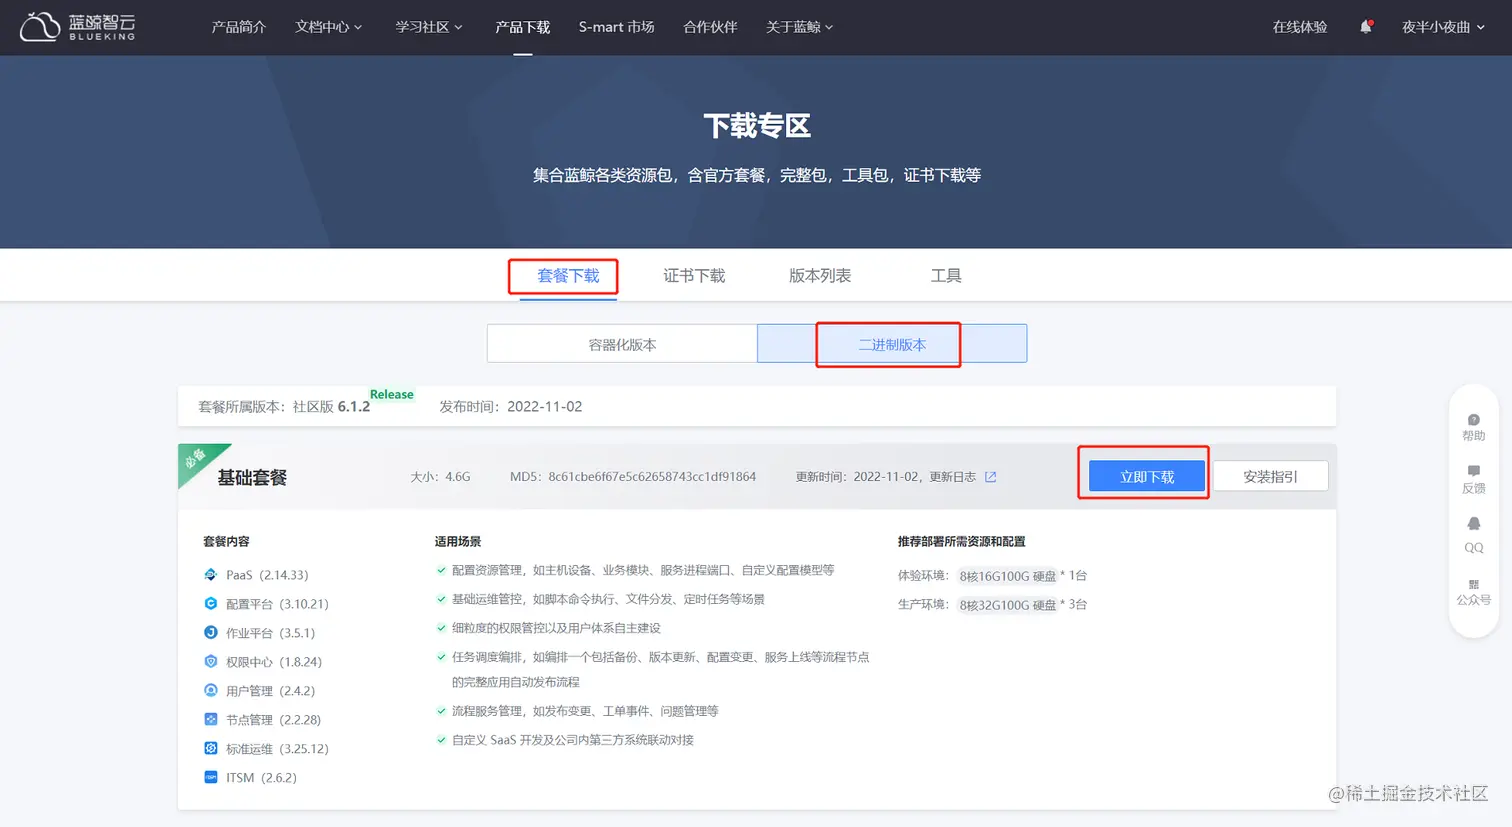Show the 公众号 QR code icon
This screenshot has height=827, width=1512.
tap(1473, 584)
